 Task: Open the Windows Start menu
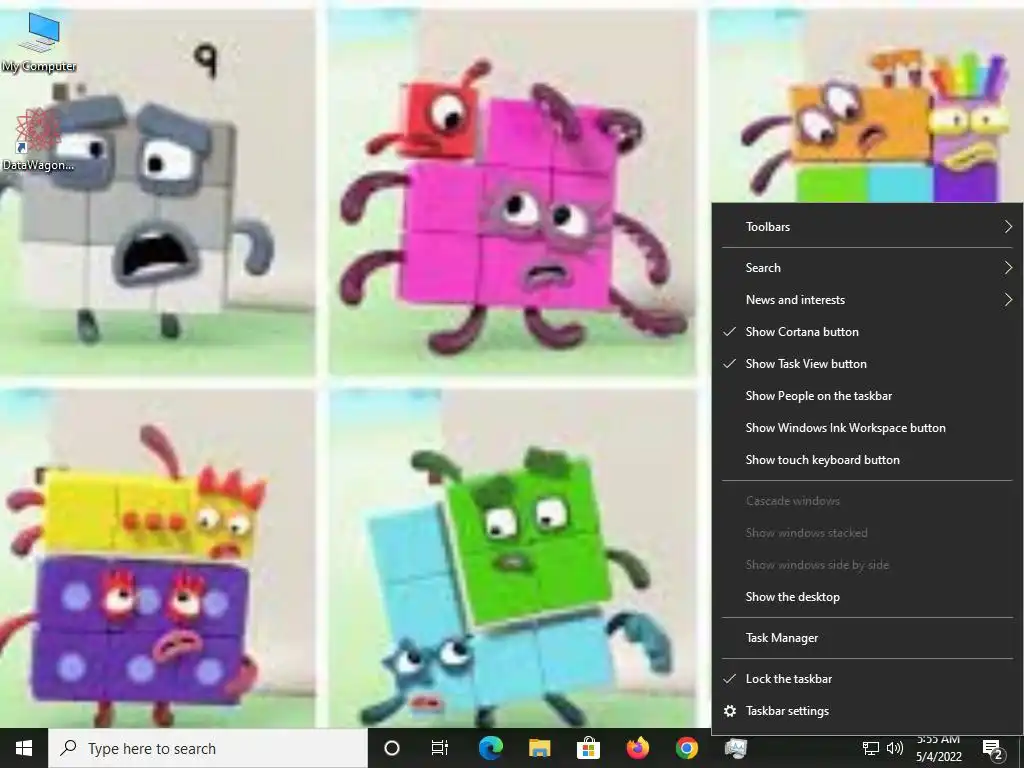click(x=24, y=748)
